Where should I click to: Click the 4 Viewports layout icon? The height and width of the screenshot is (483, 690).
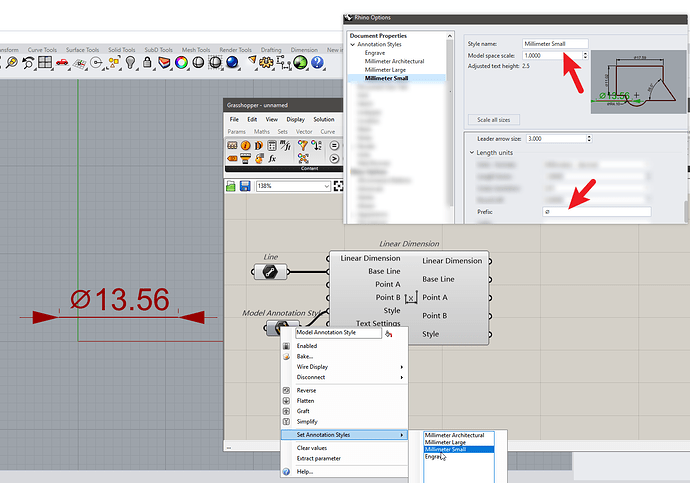click(x=45, y=62)
